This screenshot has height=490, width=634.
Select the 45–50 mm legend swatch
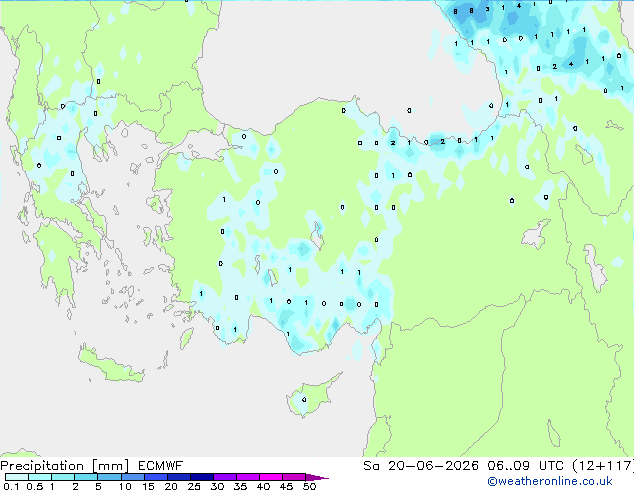coord(294,477)
